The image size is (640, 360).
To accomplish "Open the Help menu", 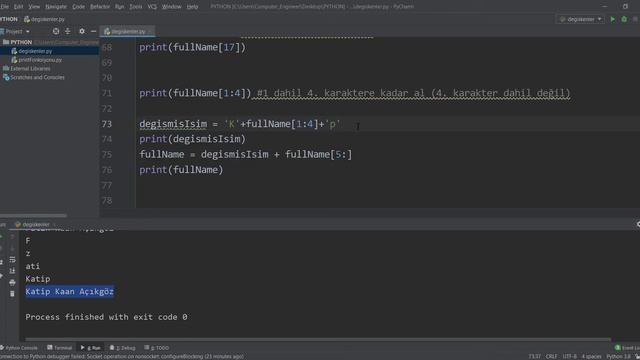I will (x=192, y=7).
